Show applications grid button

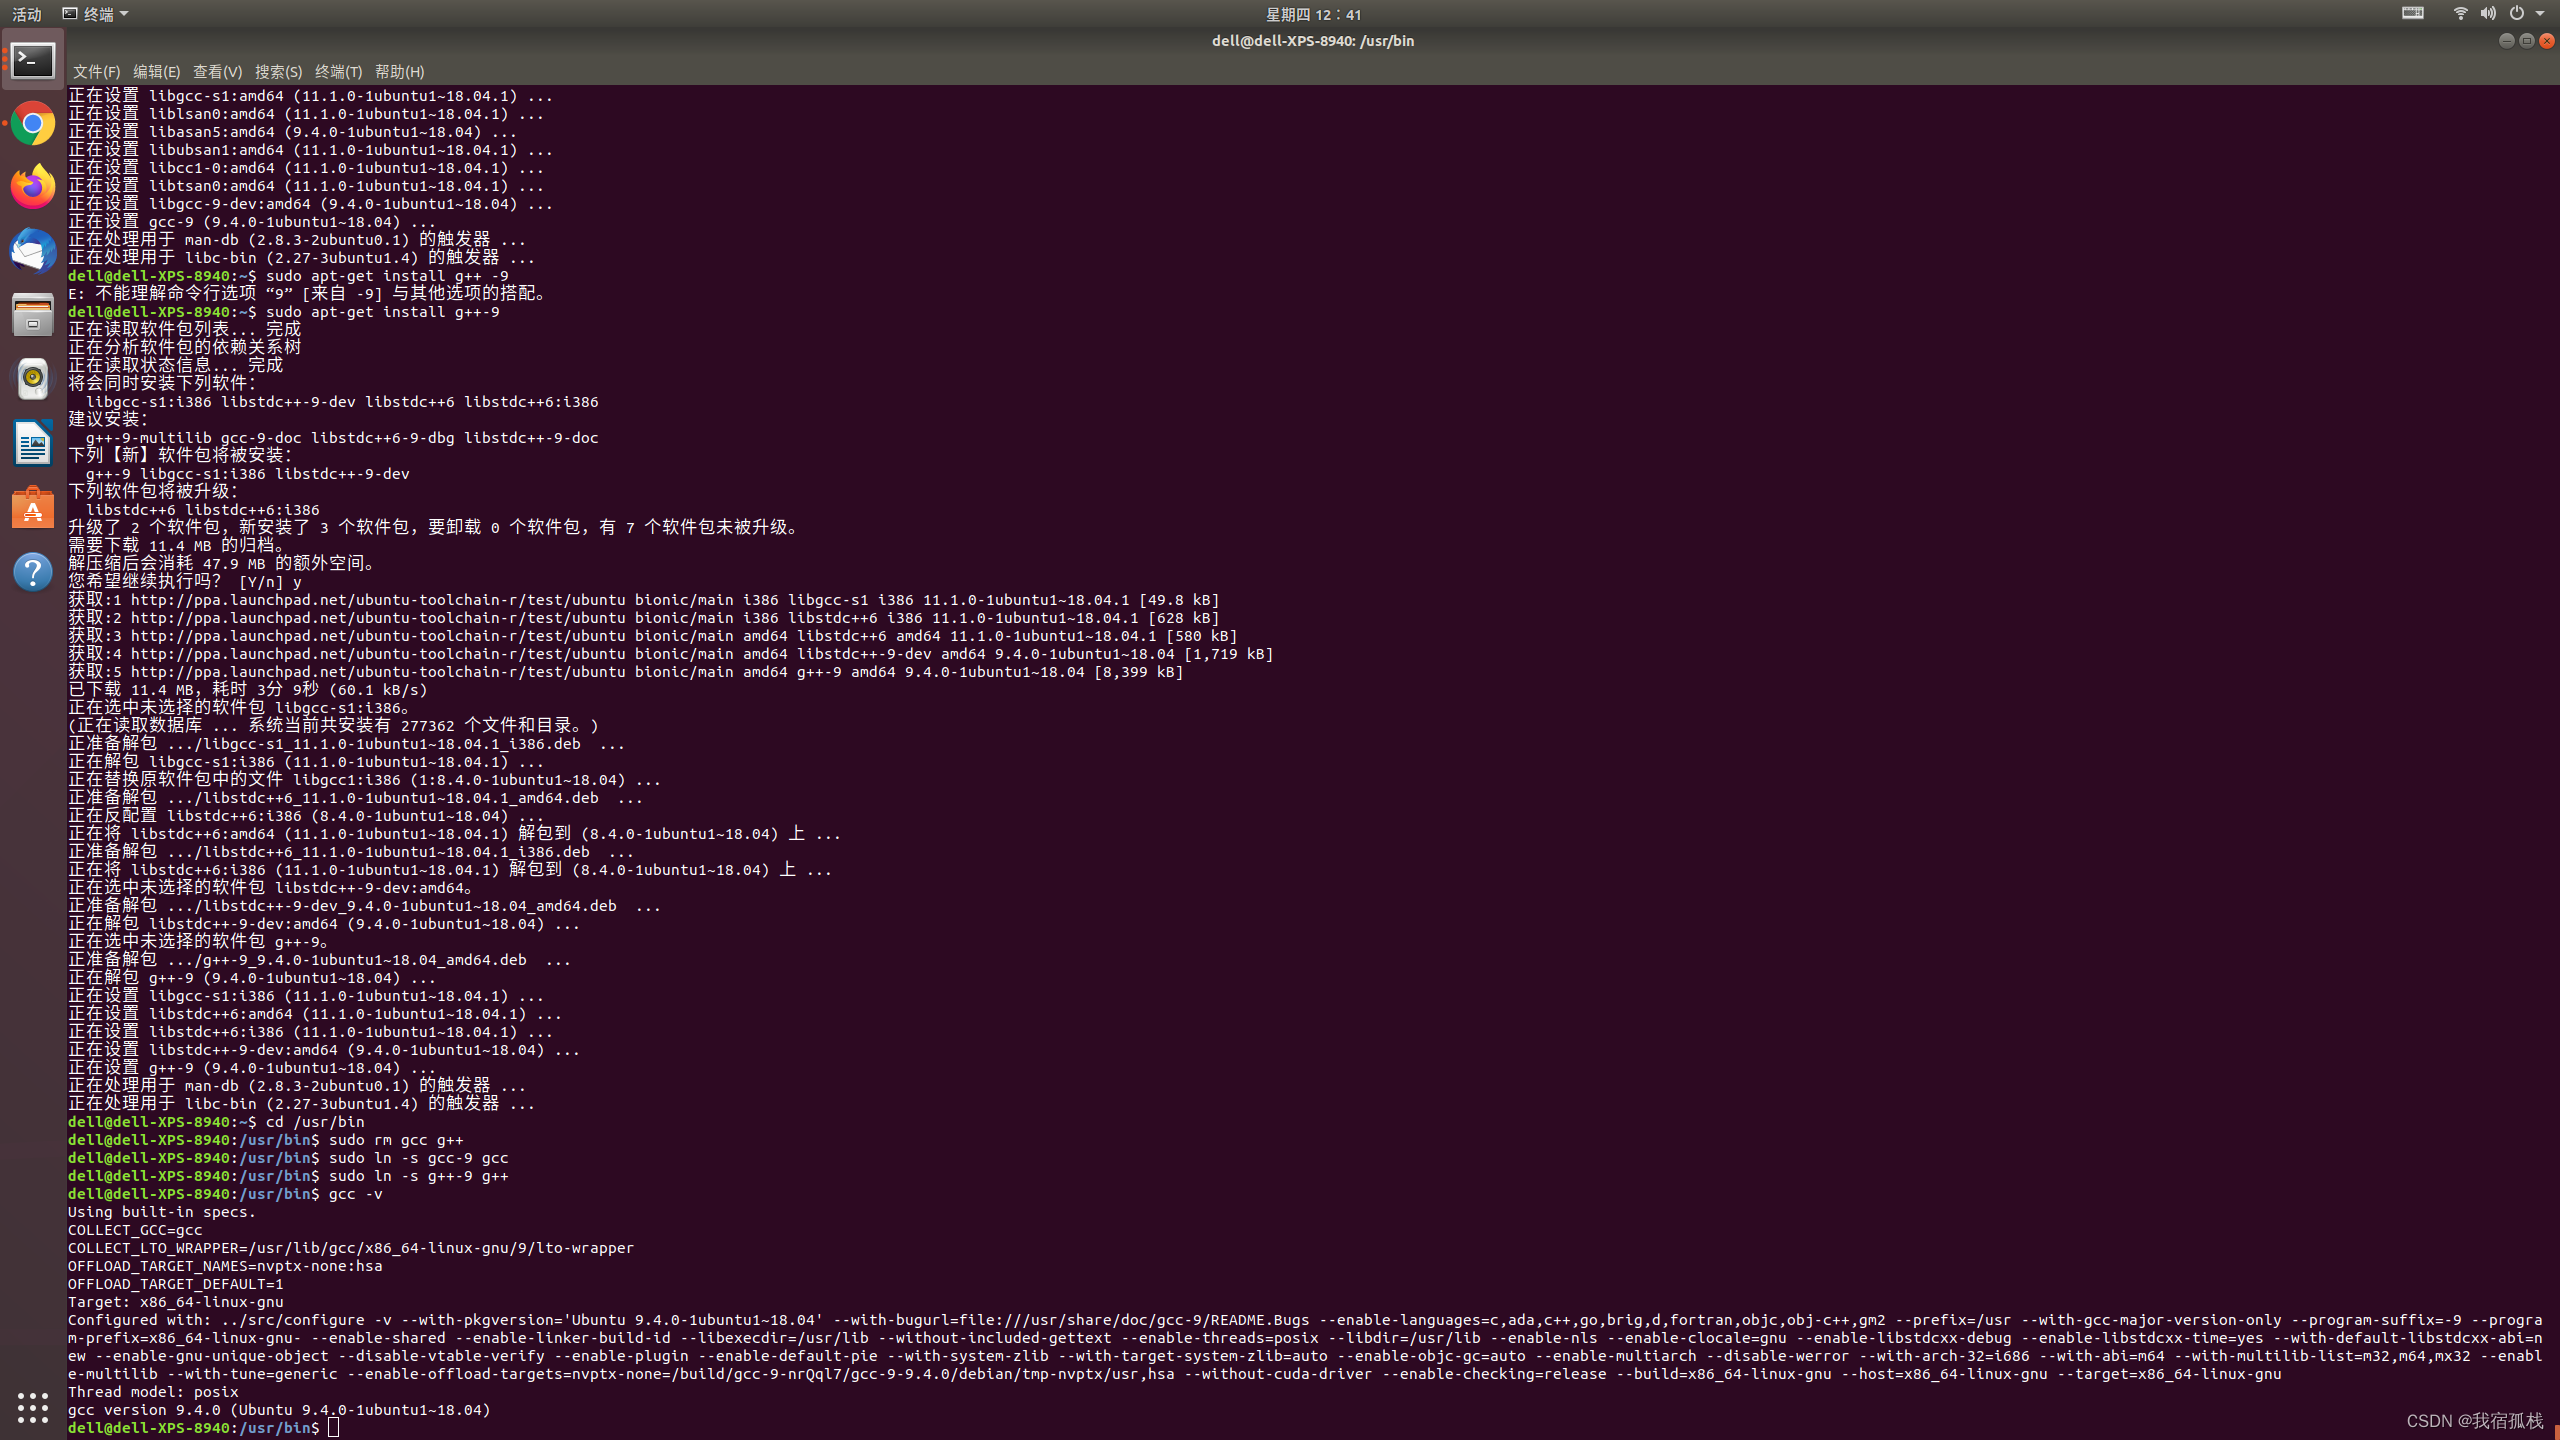pos(33,1407)
